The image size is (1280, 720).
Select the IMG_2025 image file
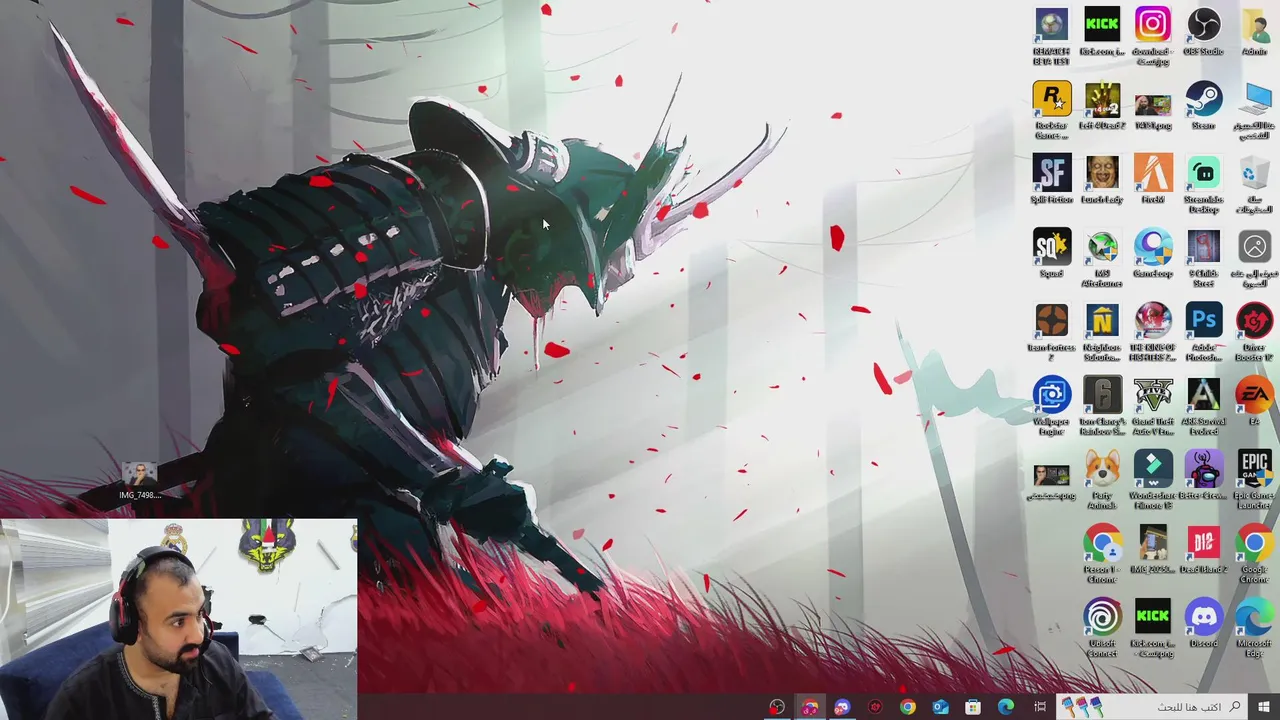tap(1153, 549)
